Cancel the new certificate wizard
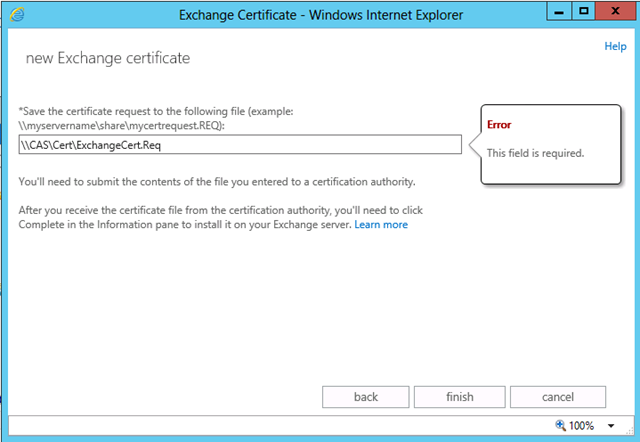This screenshot has height=442, width=640. coord(558,397)
